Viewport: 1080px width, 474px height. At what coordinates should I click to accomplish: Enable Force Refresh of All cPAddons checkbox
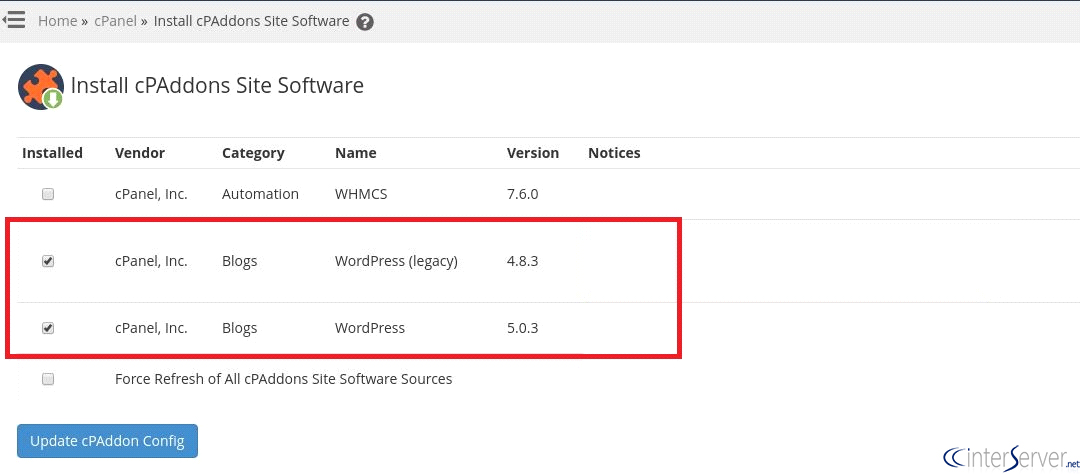pyautogui.click(x=48, y=378)
